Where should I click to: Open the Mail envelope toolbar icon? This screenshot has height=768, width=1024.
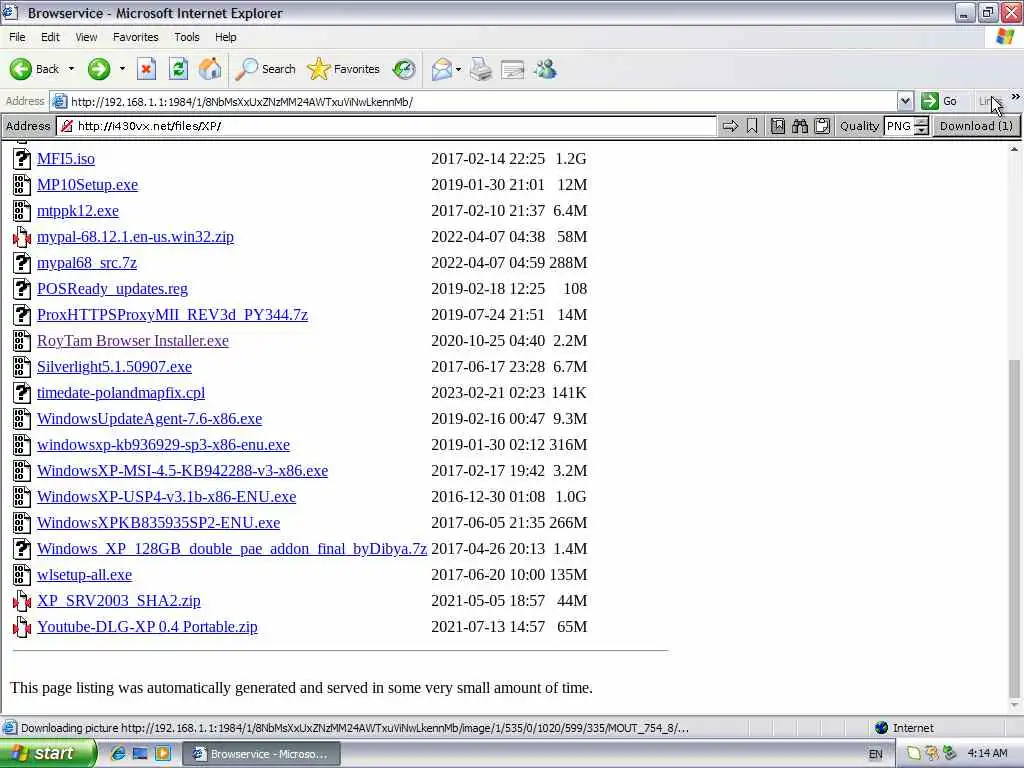pos(442,69)
